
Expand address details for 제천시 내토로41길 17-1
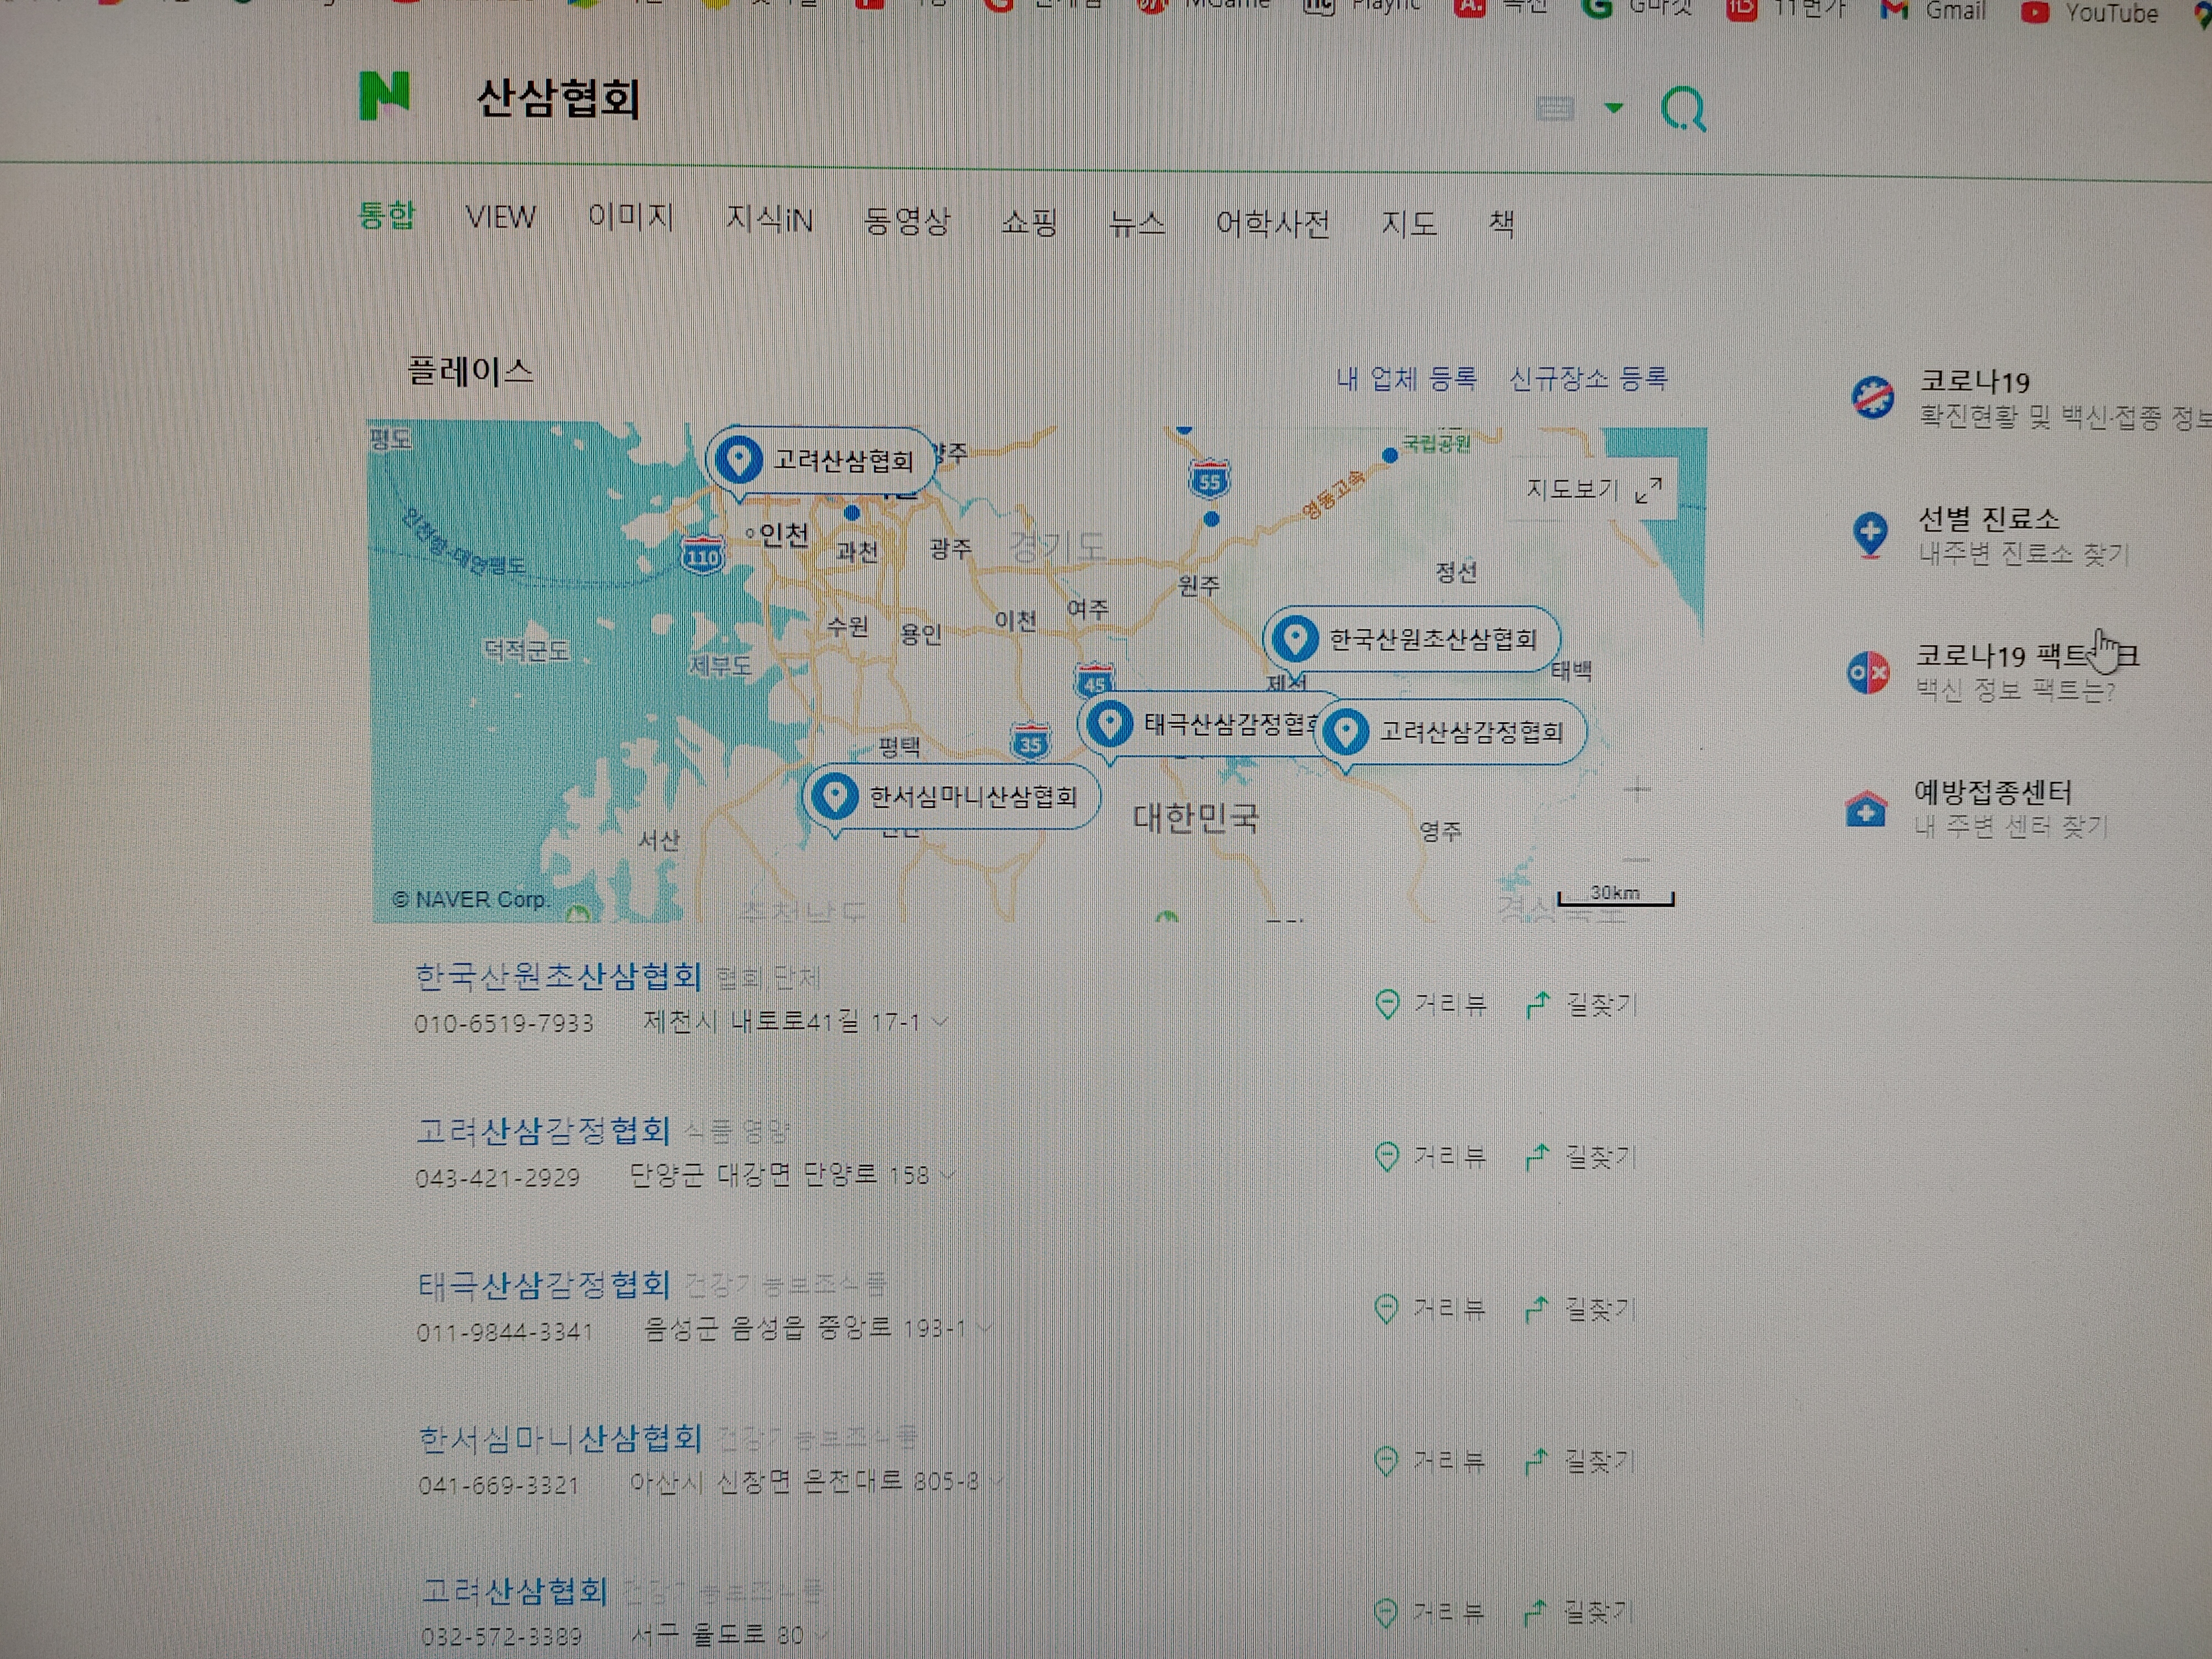[940, 1021]
